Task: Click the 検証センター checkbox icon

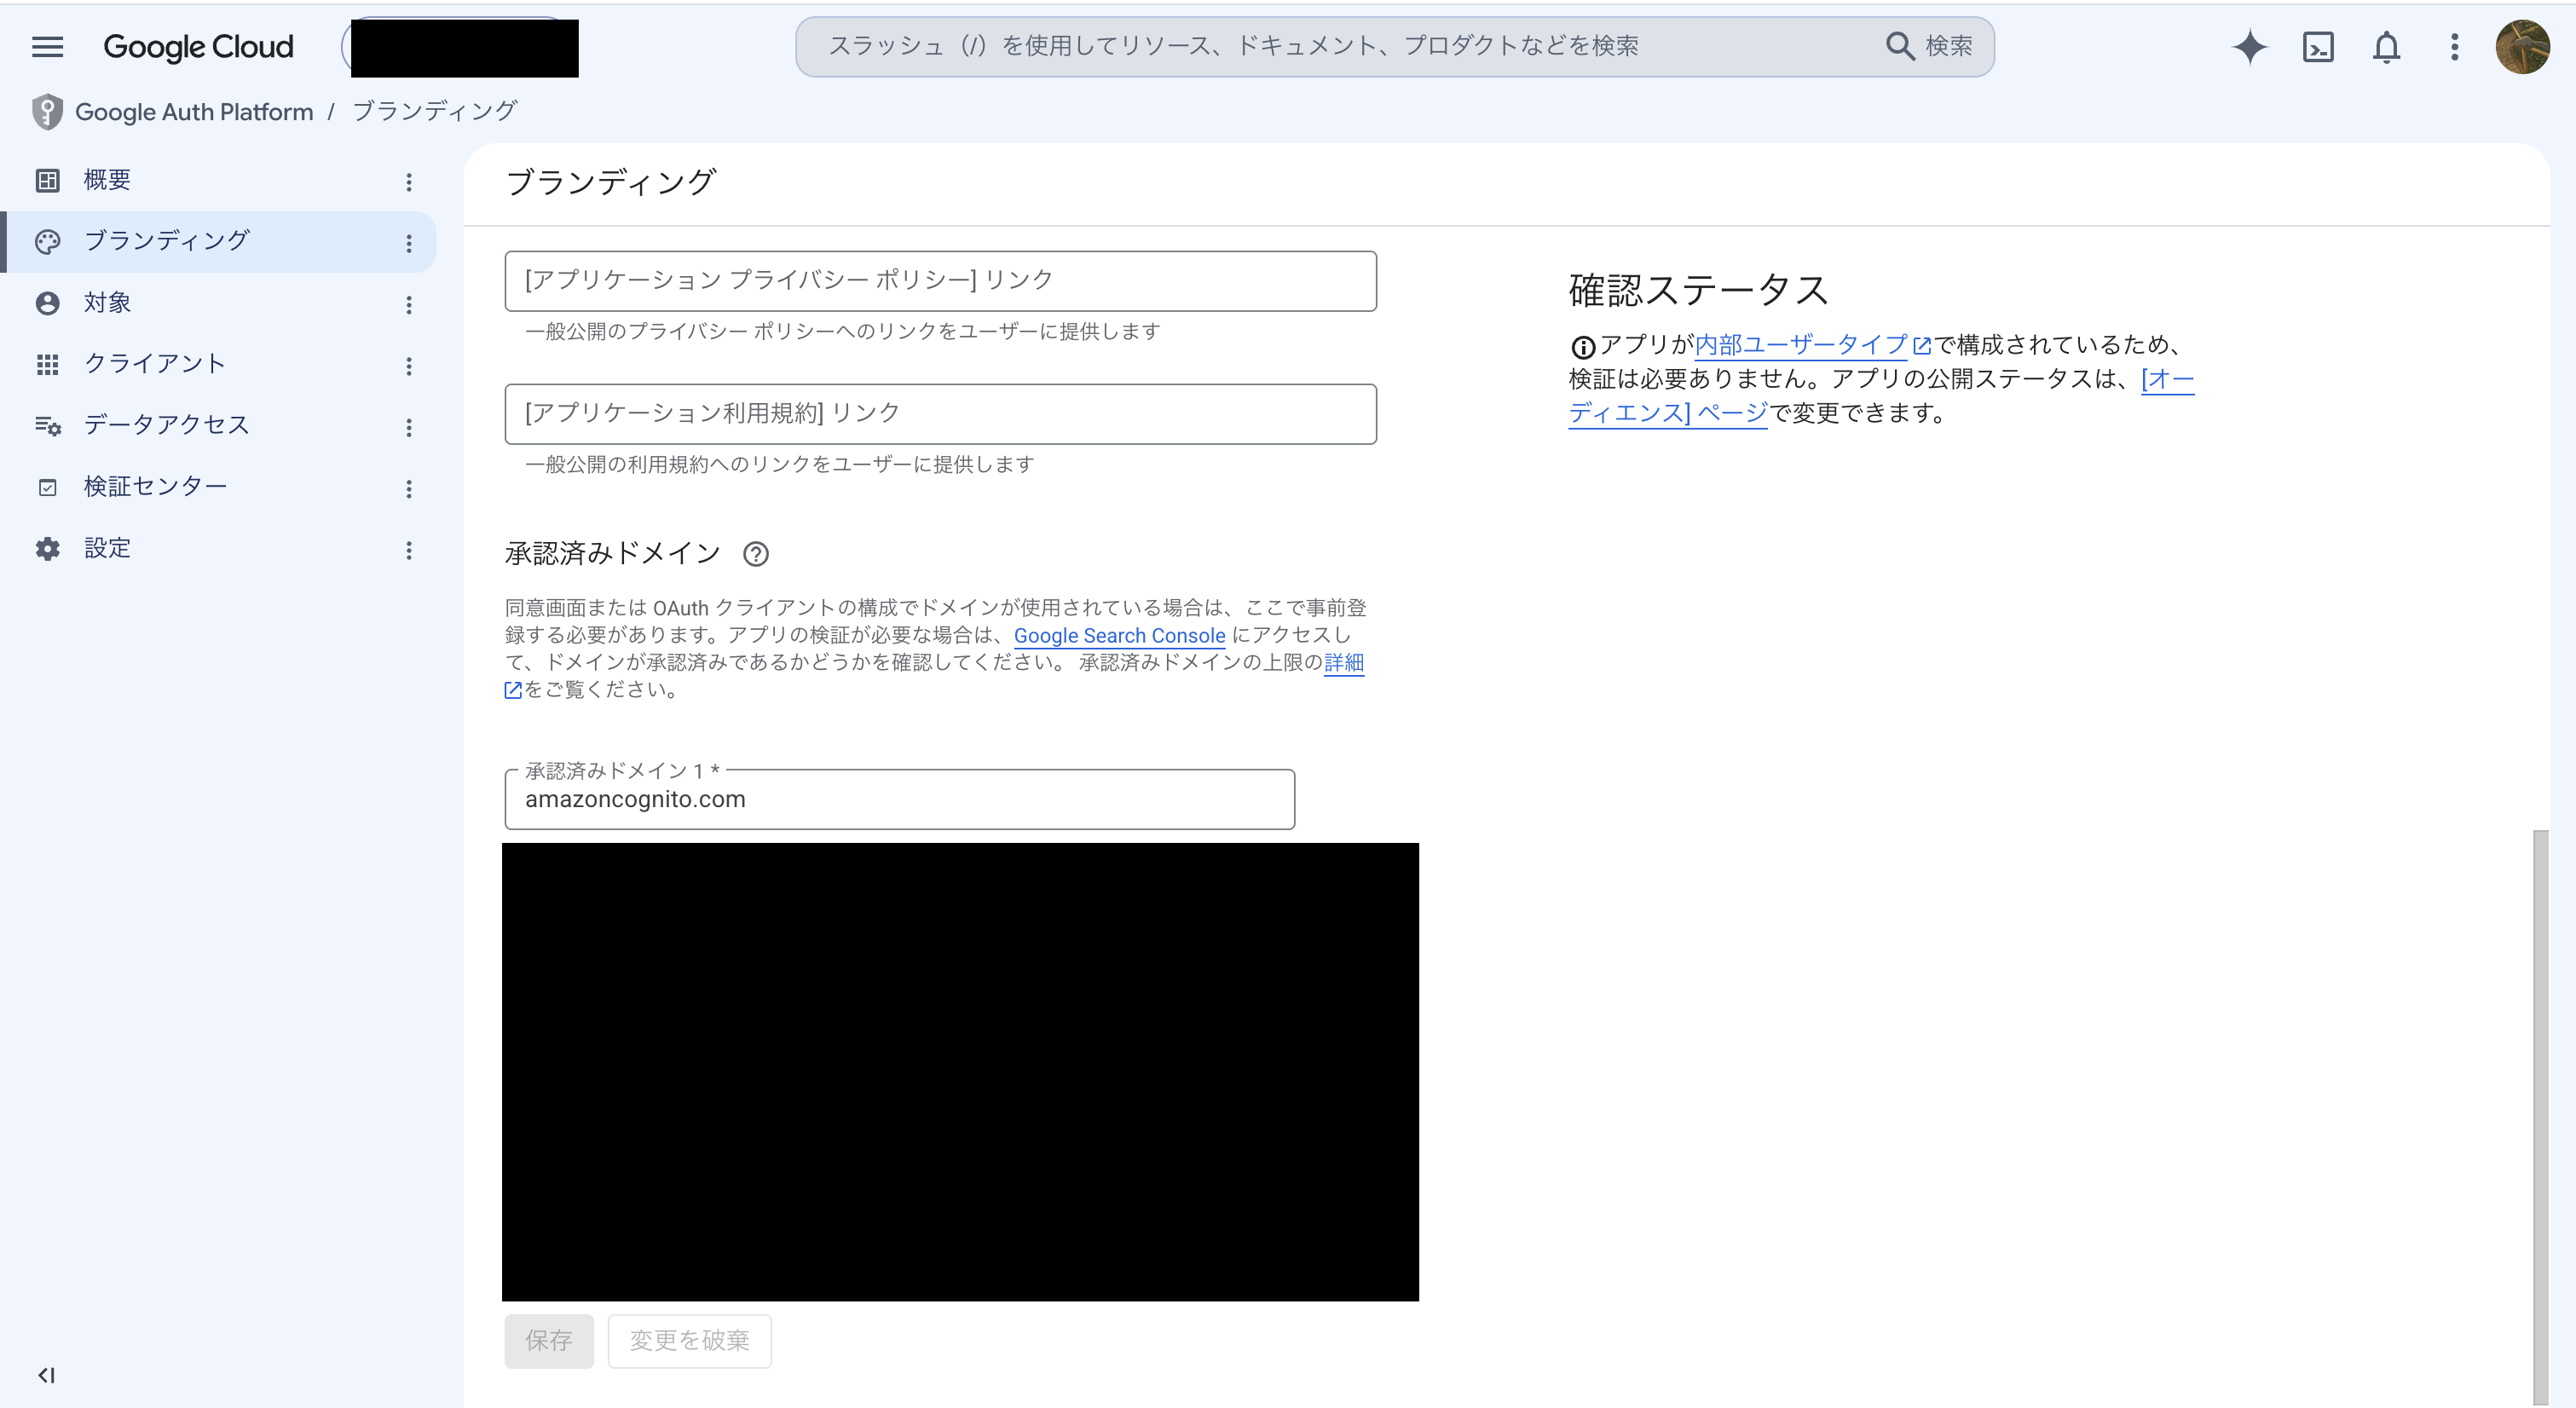Action: [47, 488]
